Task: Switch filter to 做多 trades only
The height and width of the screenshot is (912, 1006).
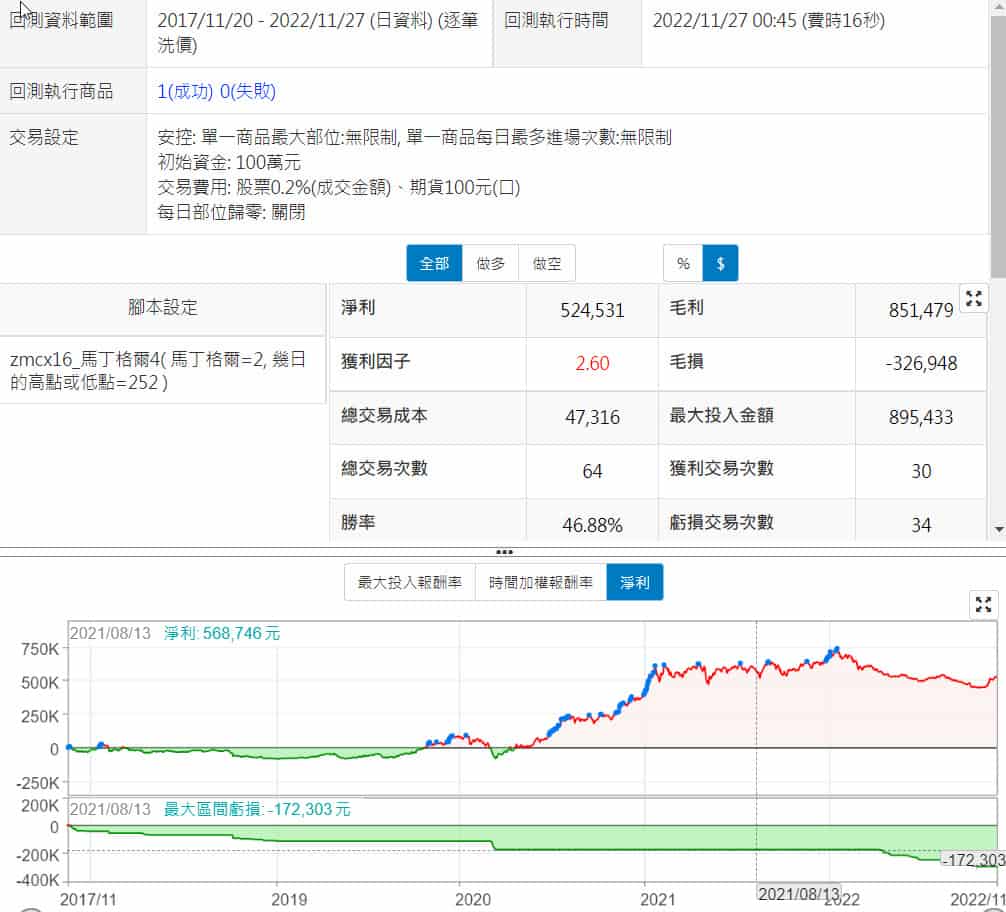Action: click(x=490, y=264)
